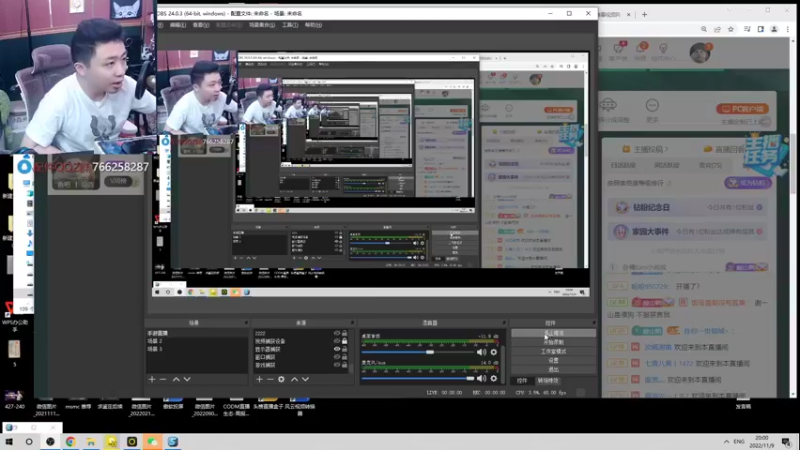Open the 工具(T) menu in OBS
This screenshot has width=800, height=450.
(290, 25)
